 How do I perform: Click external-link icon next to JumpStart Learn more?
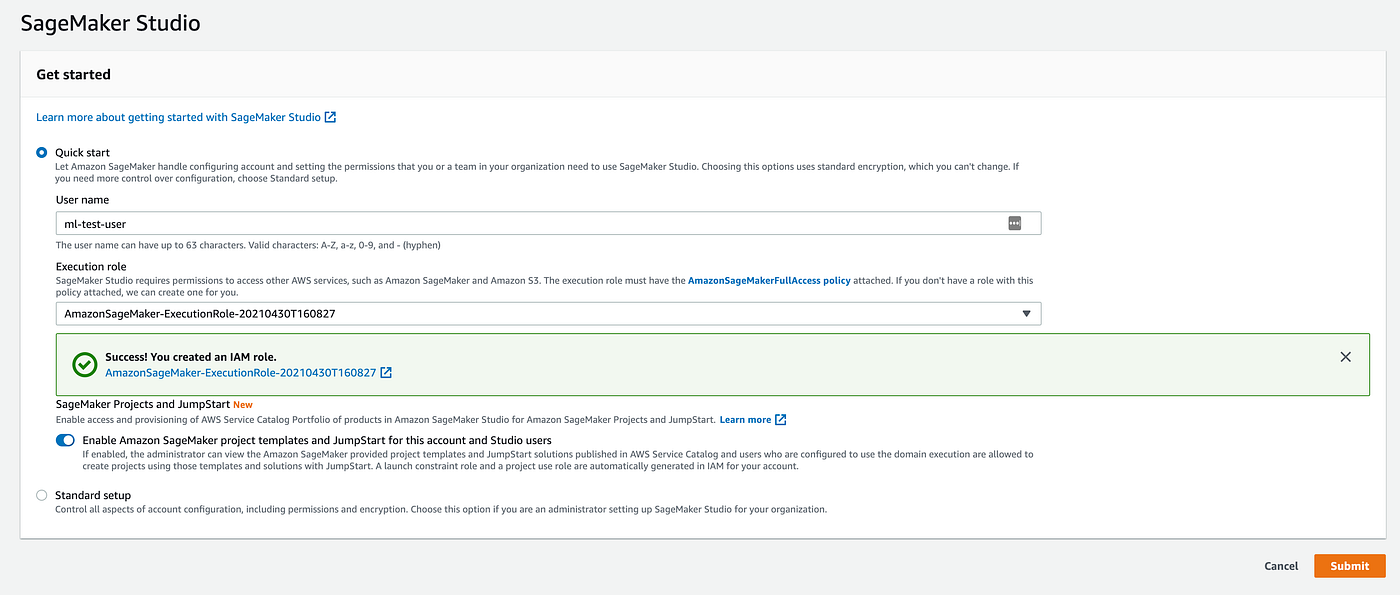click(781, 420)
